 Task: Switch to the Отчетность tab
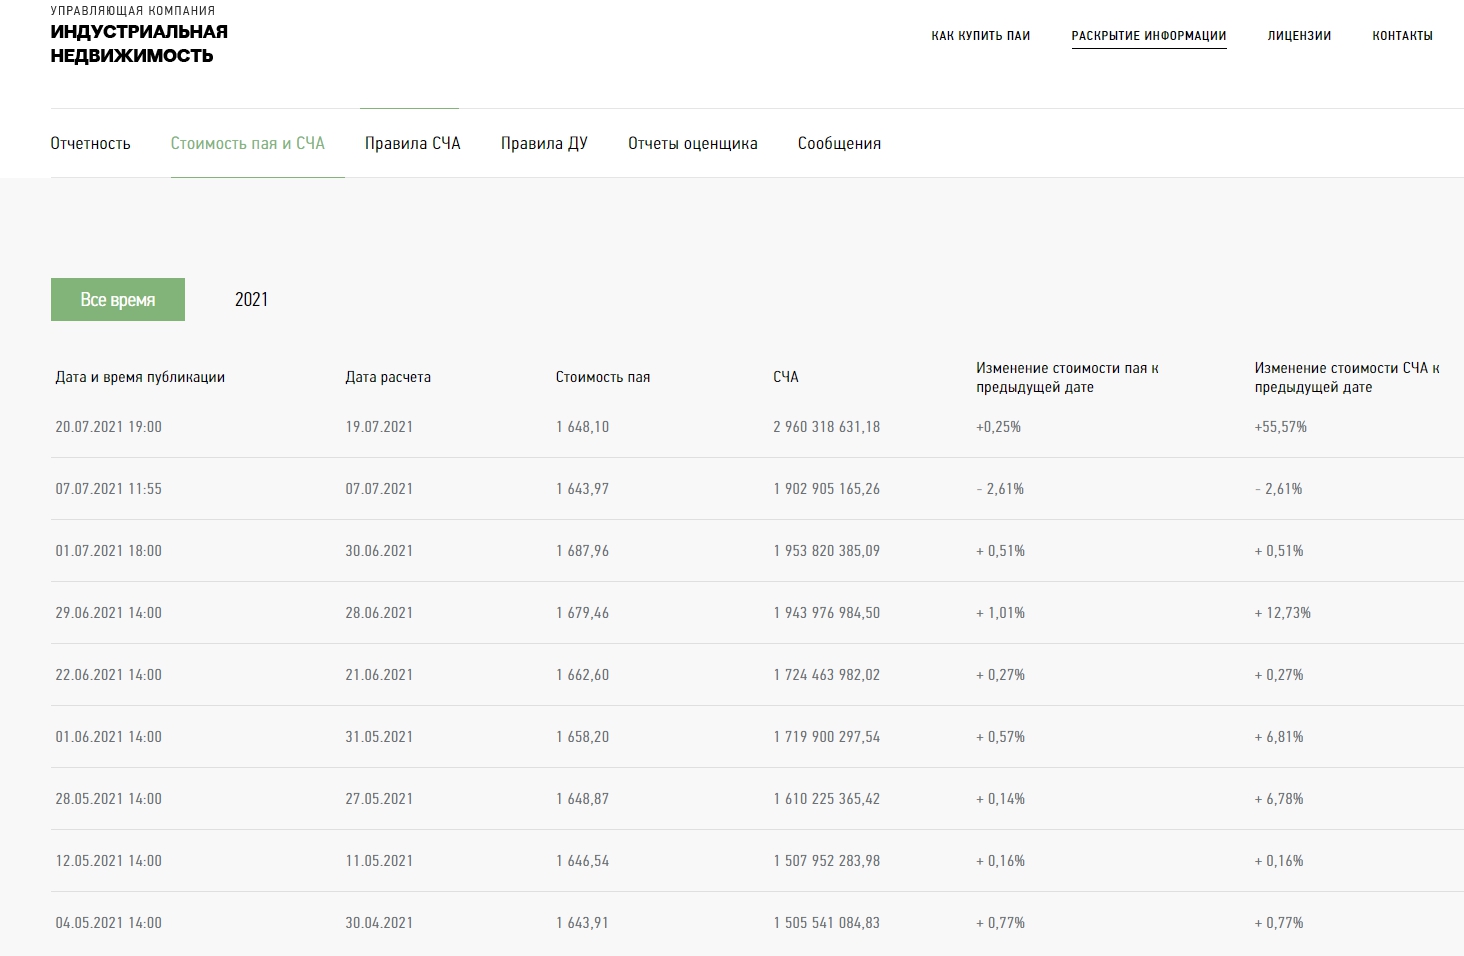(x=90, y=144)
